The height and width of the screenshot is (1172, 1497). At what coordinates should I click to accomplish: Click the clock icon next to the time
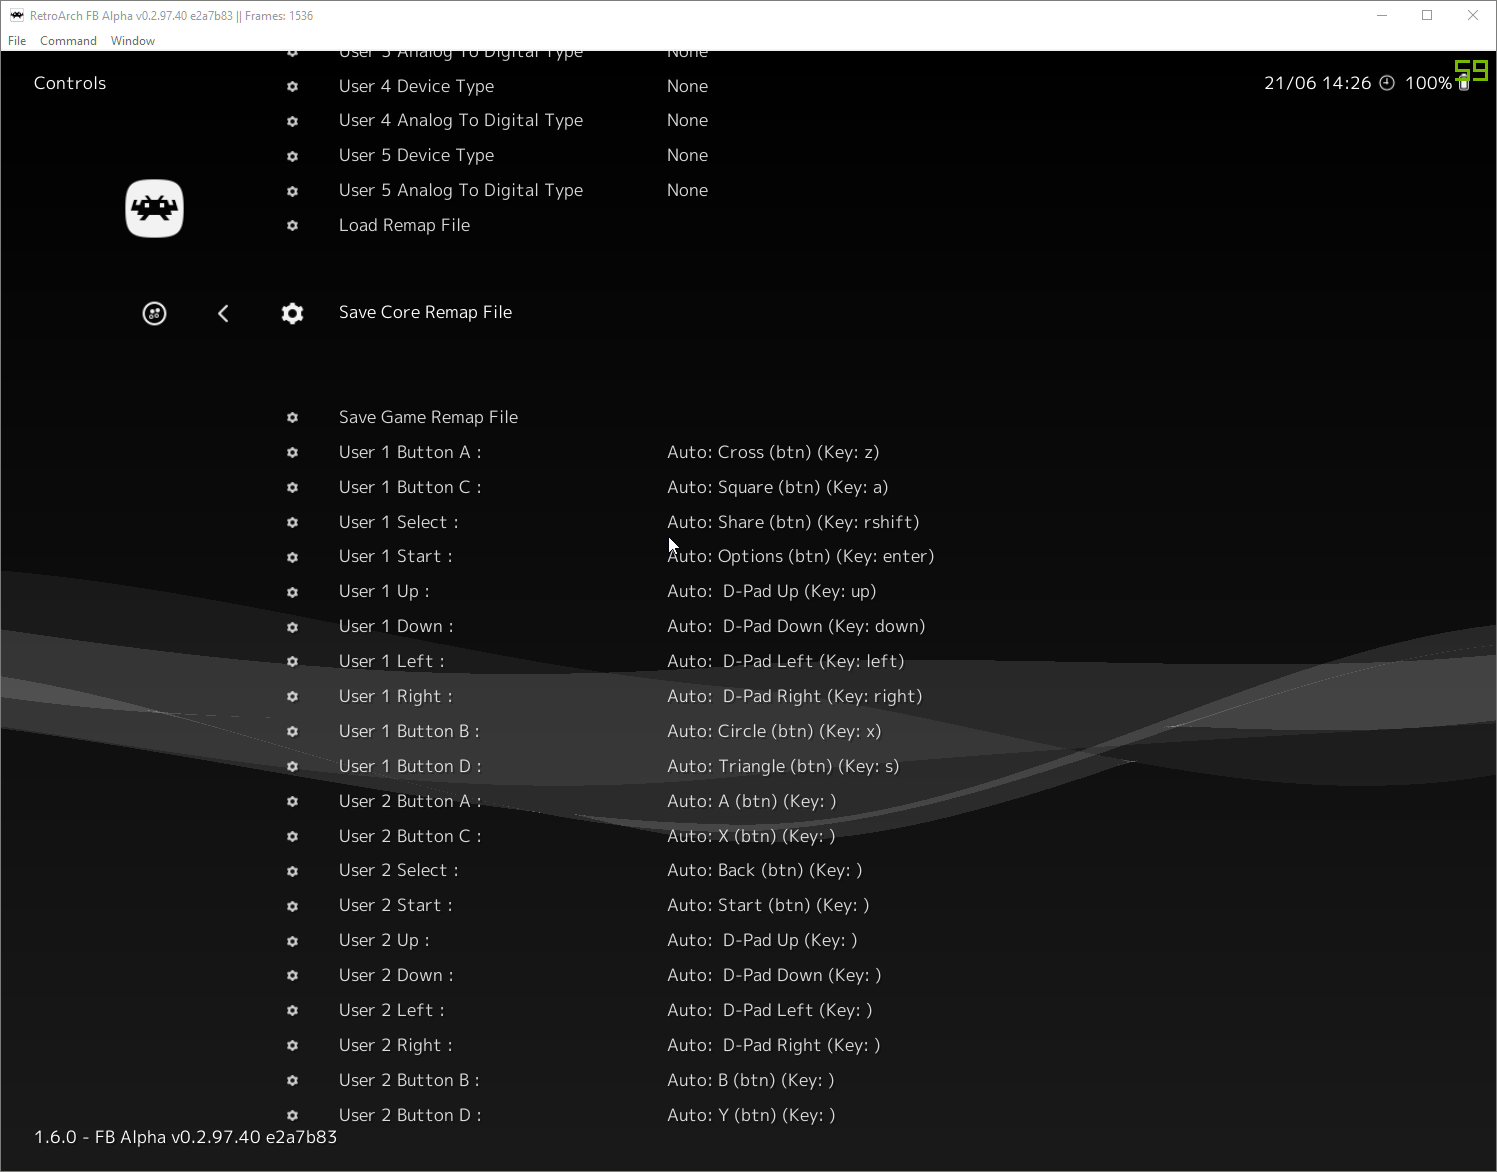pyautogui.click(x=1387, y=83)
